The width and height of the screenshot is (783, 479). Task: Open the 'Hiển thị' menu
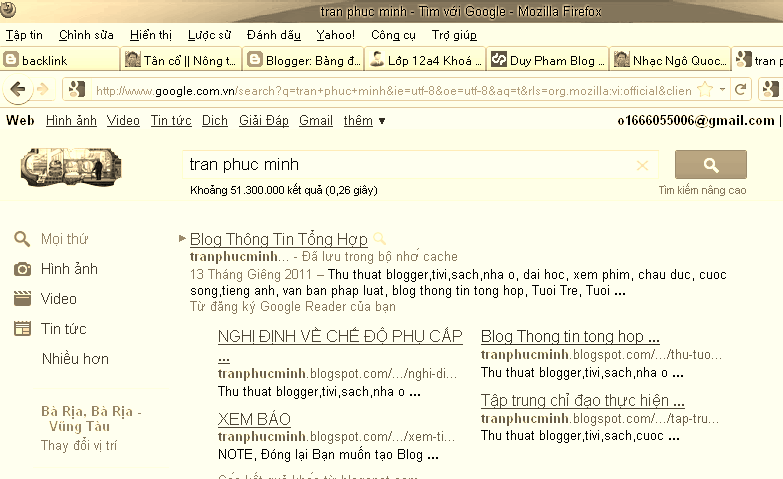[x=150, y=34]
